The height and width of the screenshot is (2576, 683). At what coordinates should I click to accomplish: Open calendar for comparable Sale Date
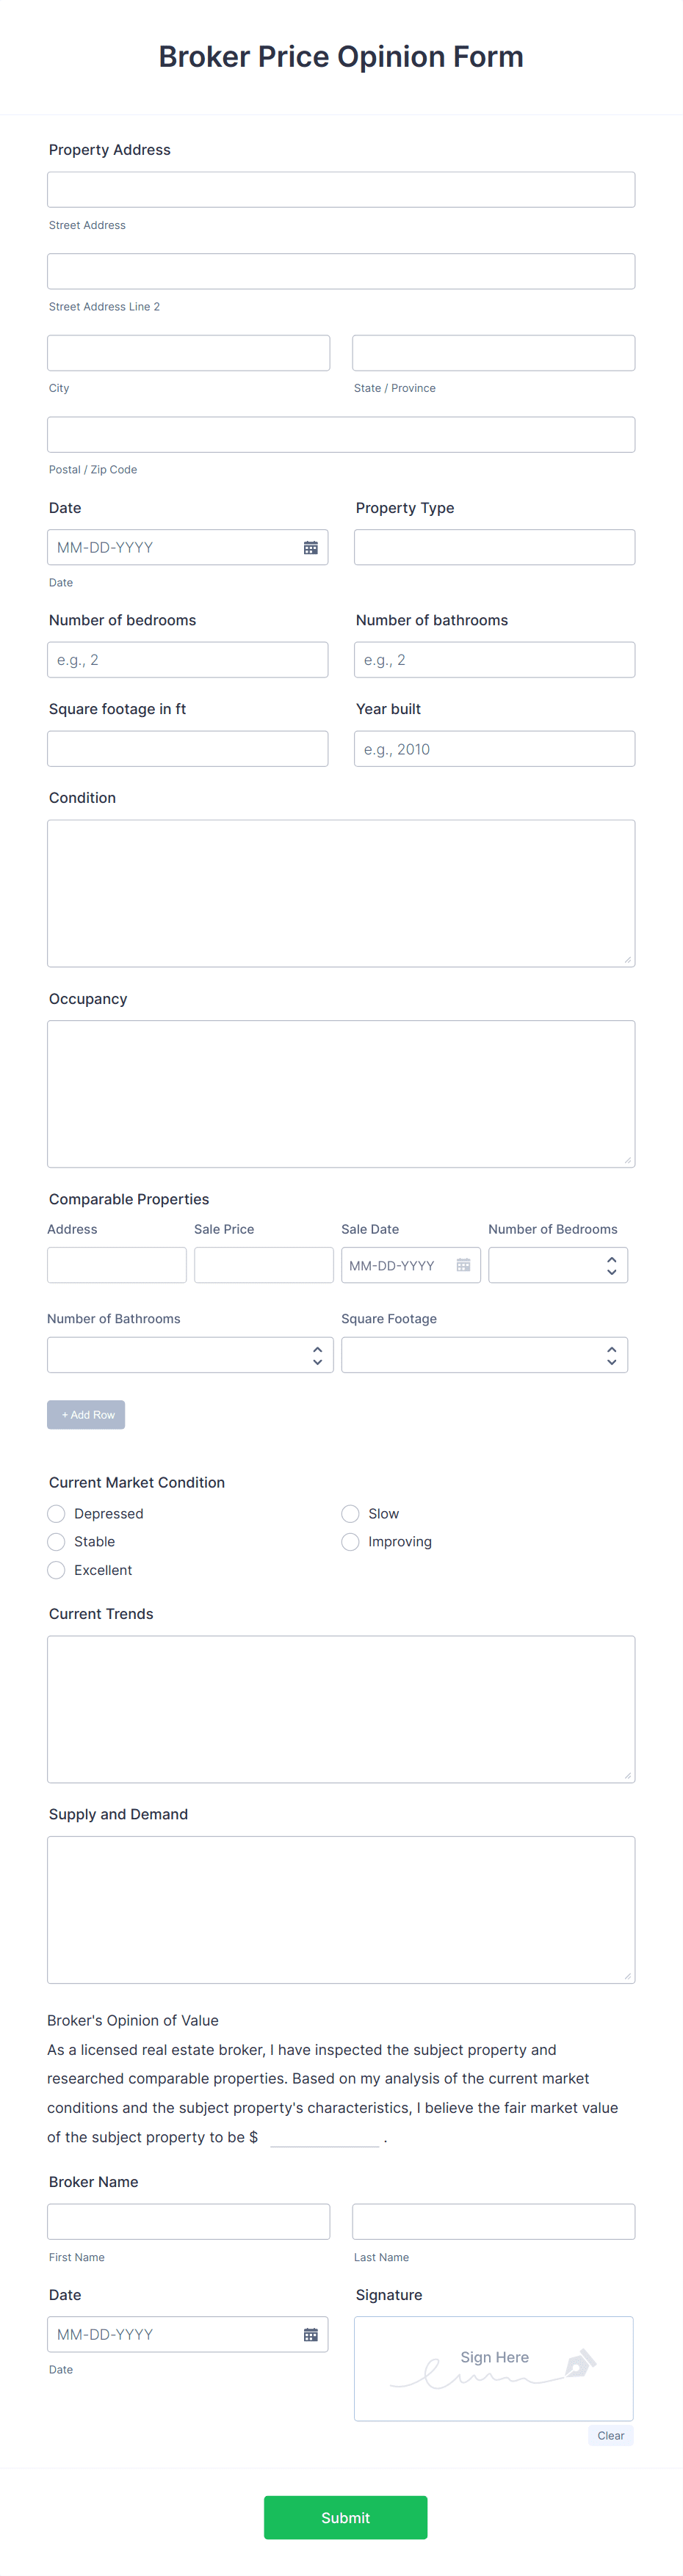(463, 1265)
